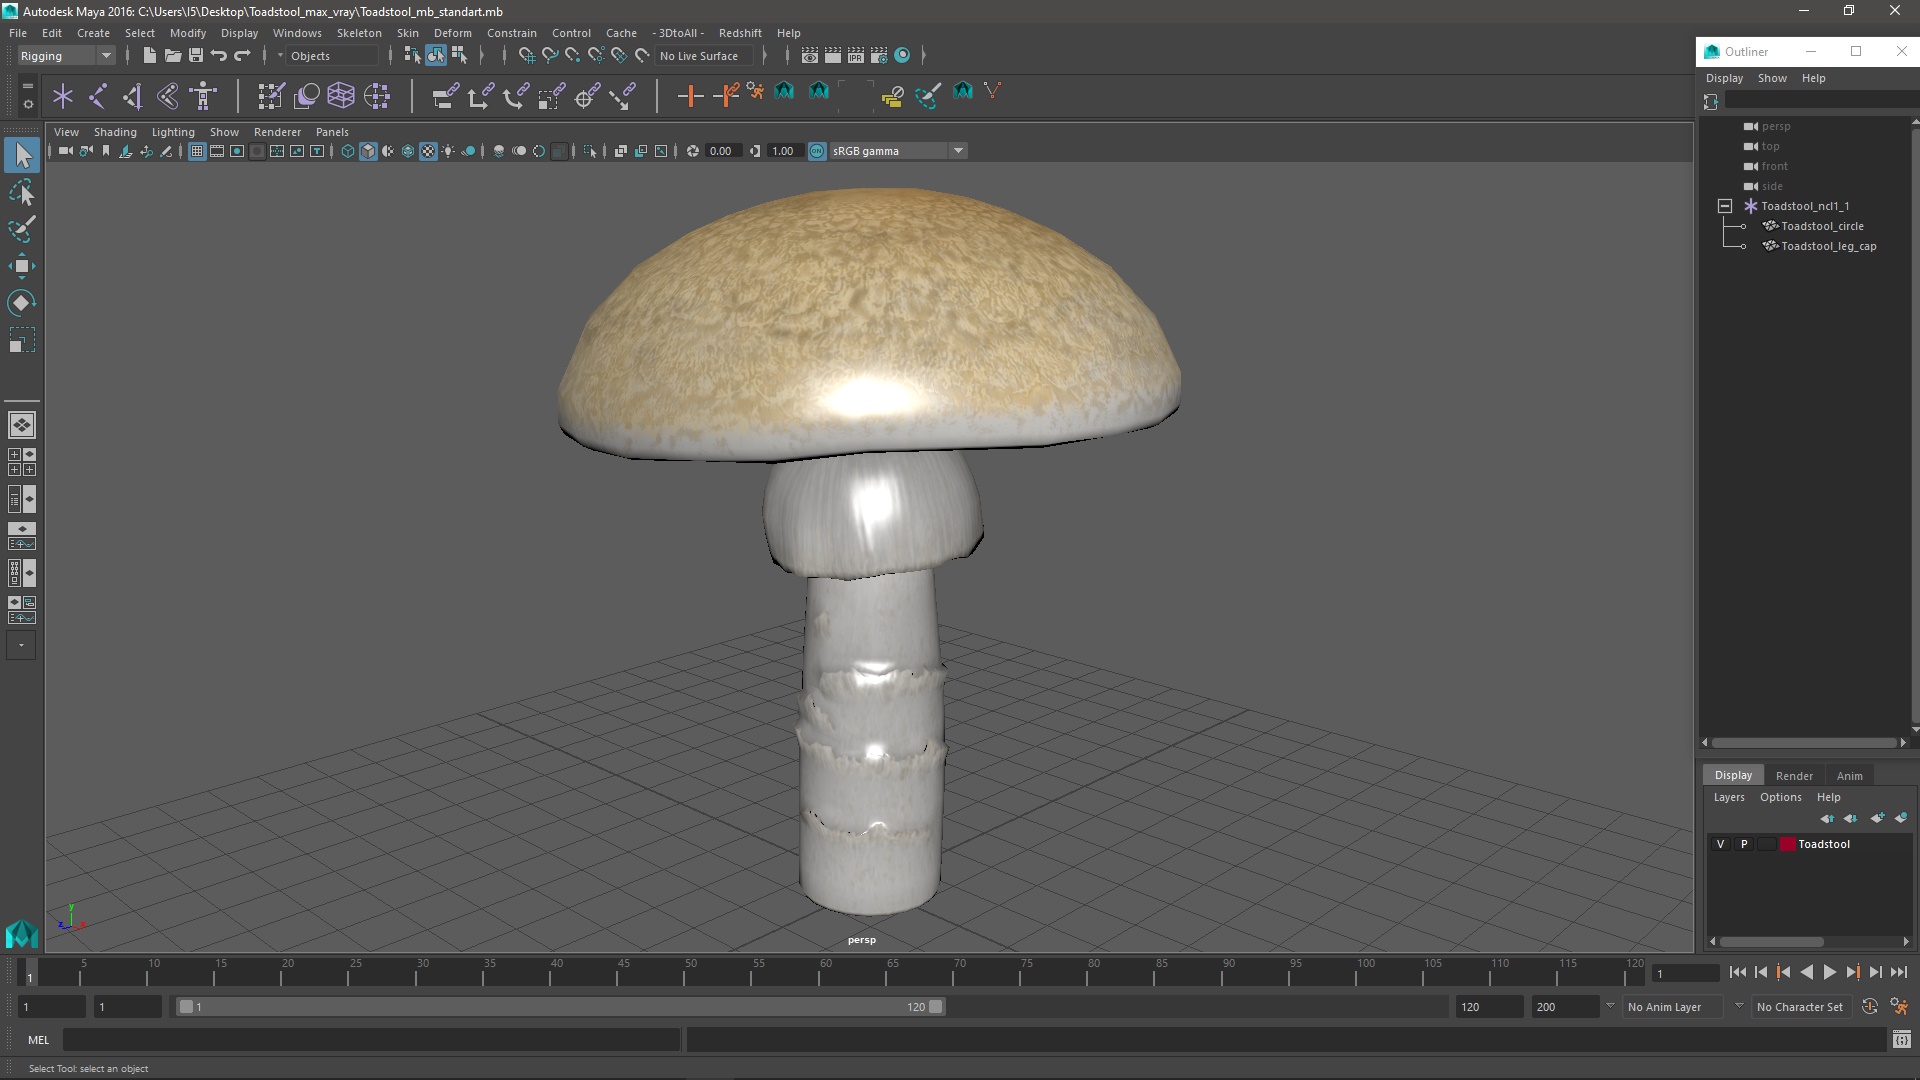Choose the Rotate tool

click(21, 302)
